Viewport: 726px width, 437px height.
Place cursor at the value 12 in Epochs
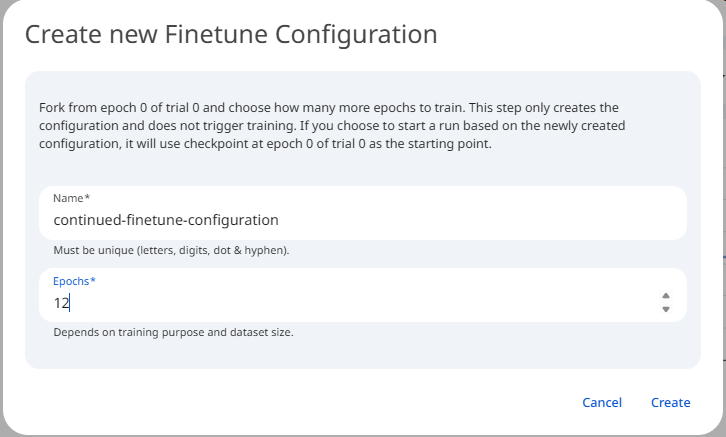click(x=61, y=302)
